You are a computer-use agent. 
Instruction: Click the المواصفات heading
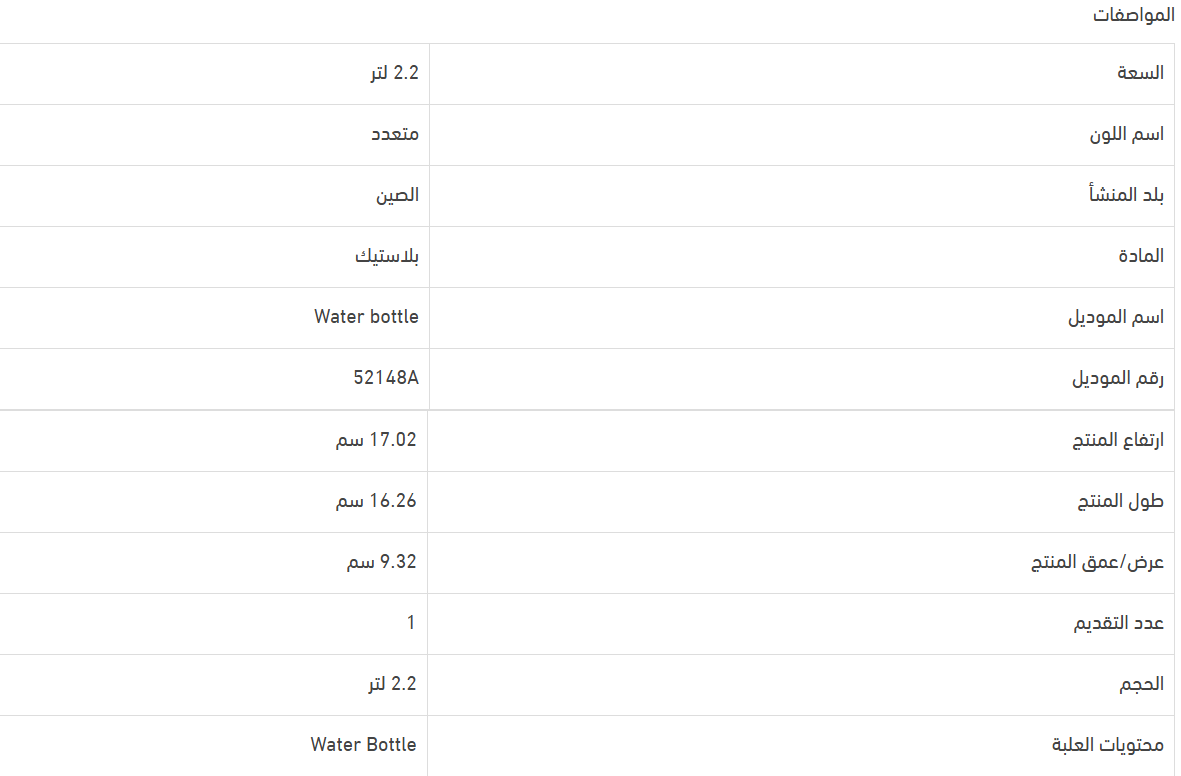[x=1133, y=15]
